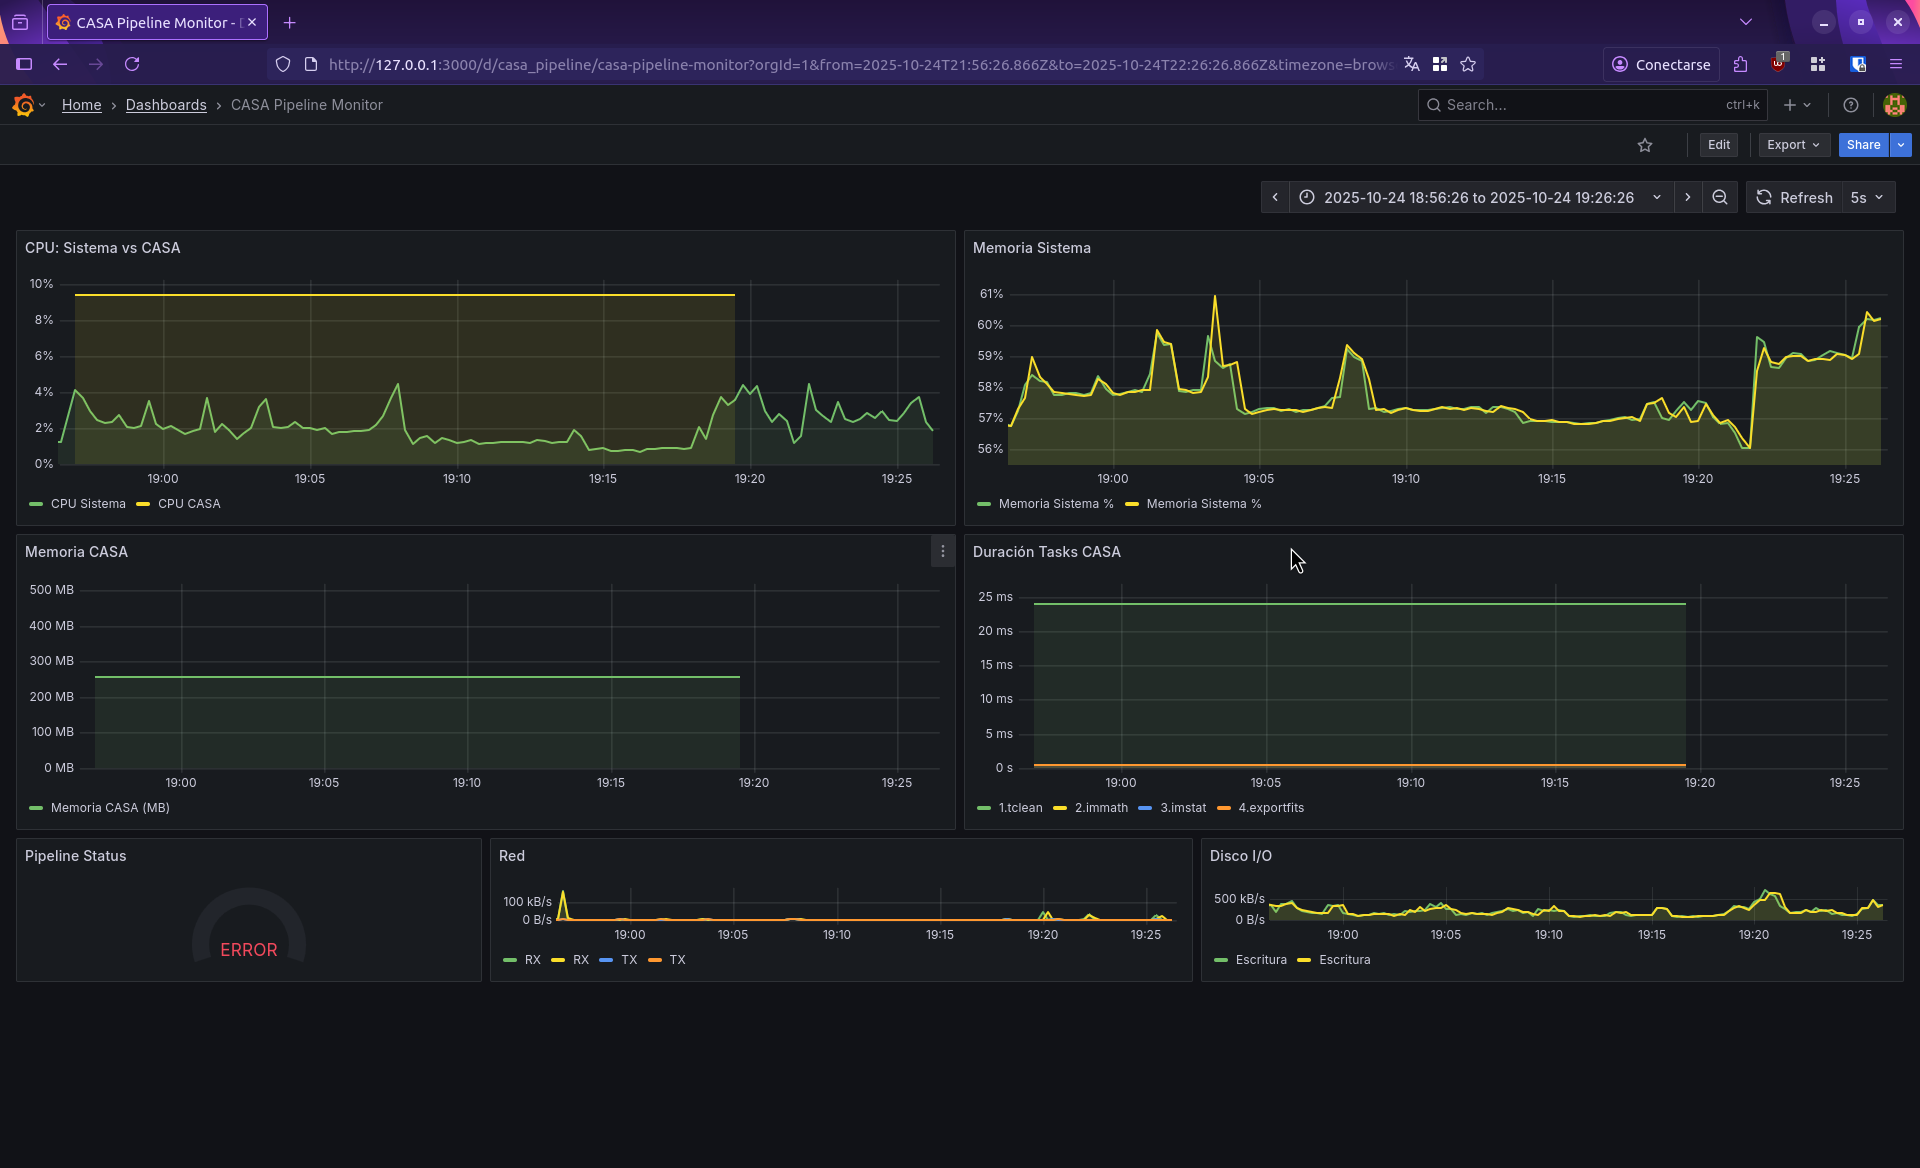Open the time range picker clock icon
Screen dimensions: 1920x1168
pyautogui.click(x=1308, y=197)
